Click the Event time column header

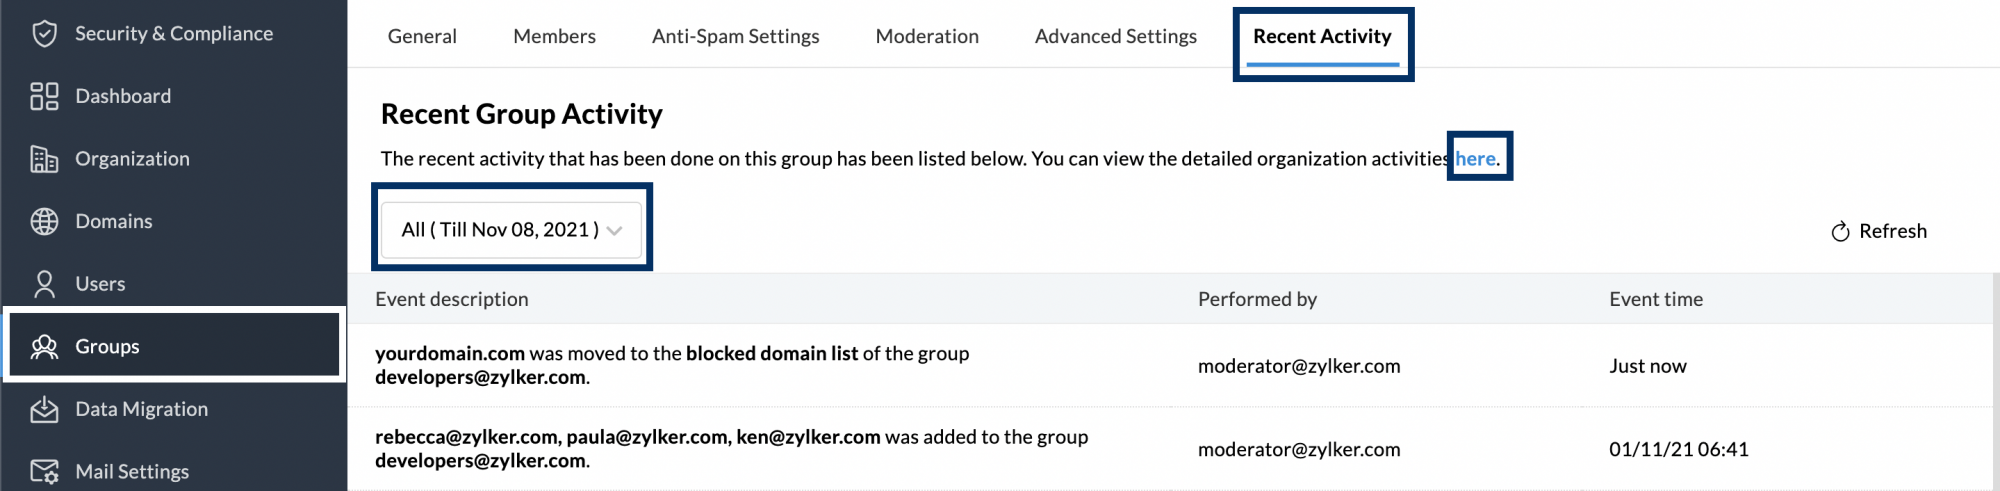1655,299
